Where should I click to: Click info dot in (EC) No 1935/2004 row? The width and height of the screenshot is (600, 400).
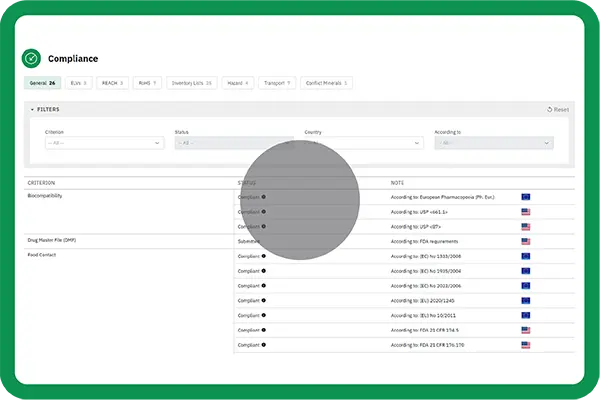tap(264, 271)
